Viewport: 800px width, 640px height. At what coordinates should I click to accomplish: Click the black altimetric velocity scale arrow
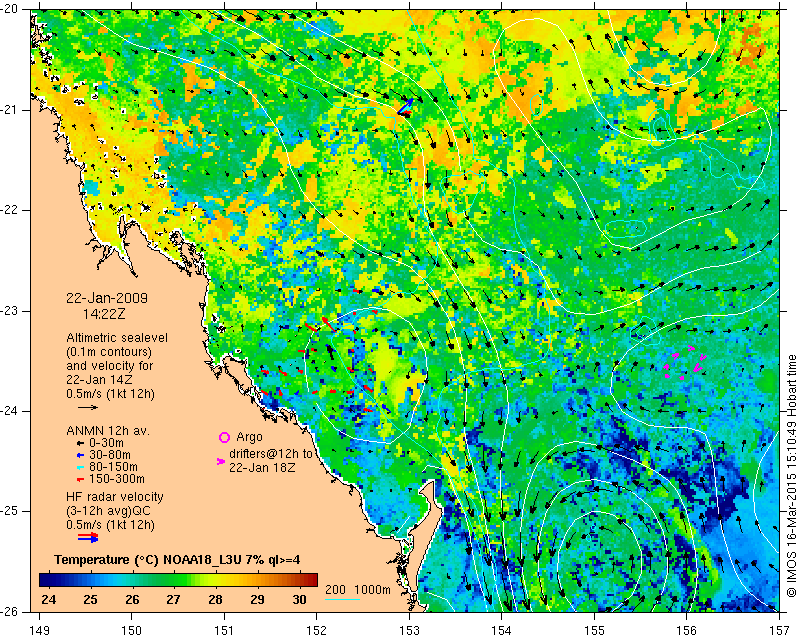(88, 407)
